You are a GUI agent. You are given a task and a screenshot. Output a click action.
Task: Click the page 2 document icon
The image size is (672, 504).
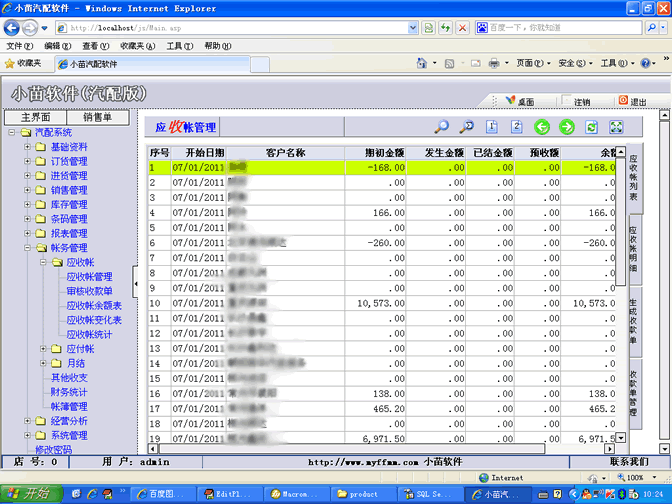(517, 127)
